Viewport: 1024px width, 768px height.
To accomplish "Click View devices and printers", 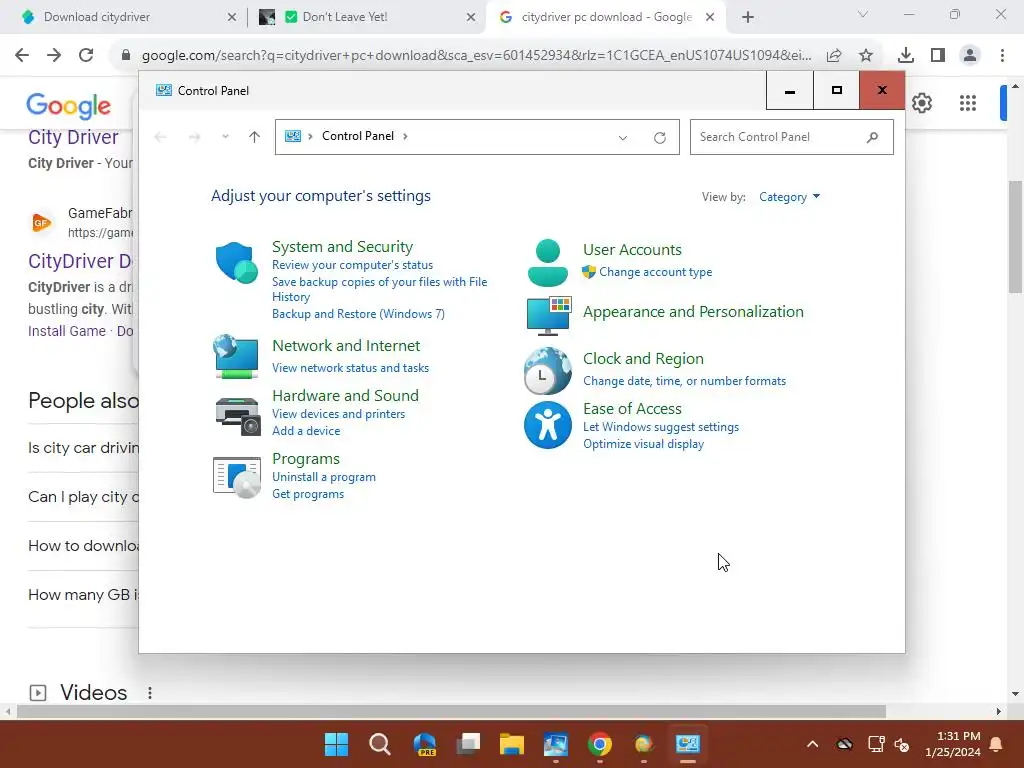I will (338, 414).
